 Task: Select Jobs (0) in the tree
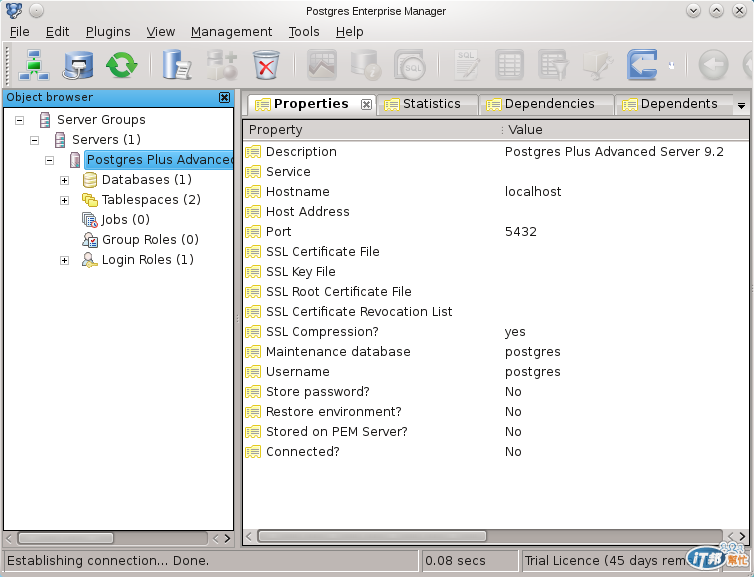[x=126, y=220]
